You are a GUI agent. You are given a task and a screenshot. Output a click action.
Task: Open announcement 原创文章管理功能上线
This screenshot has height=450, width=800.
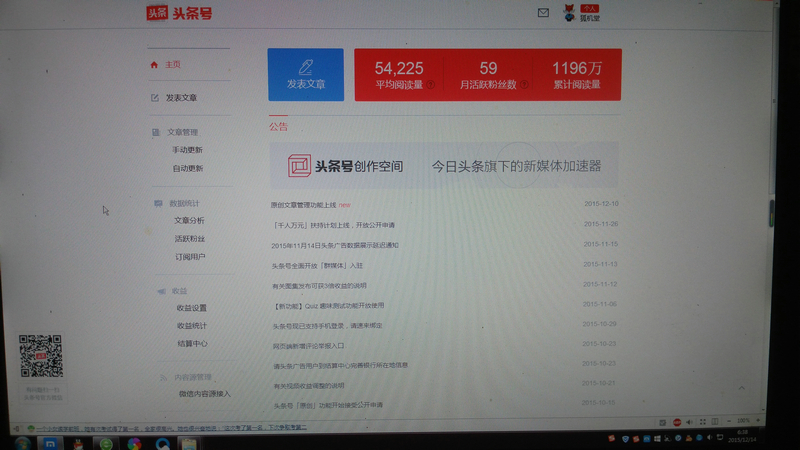(304, 205)
